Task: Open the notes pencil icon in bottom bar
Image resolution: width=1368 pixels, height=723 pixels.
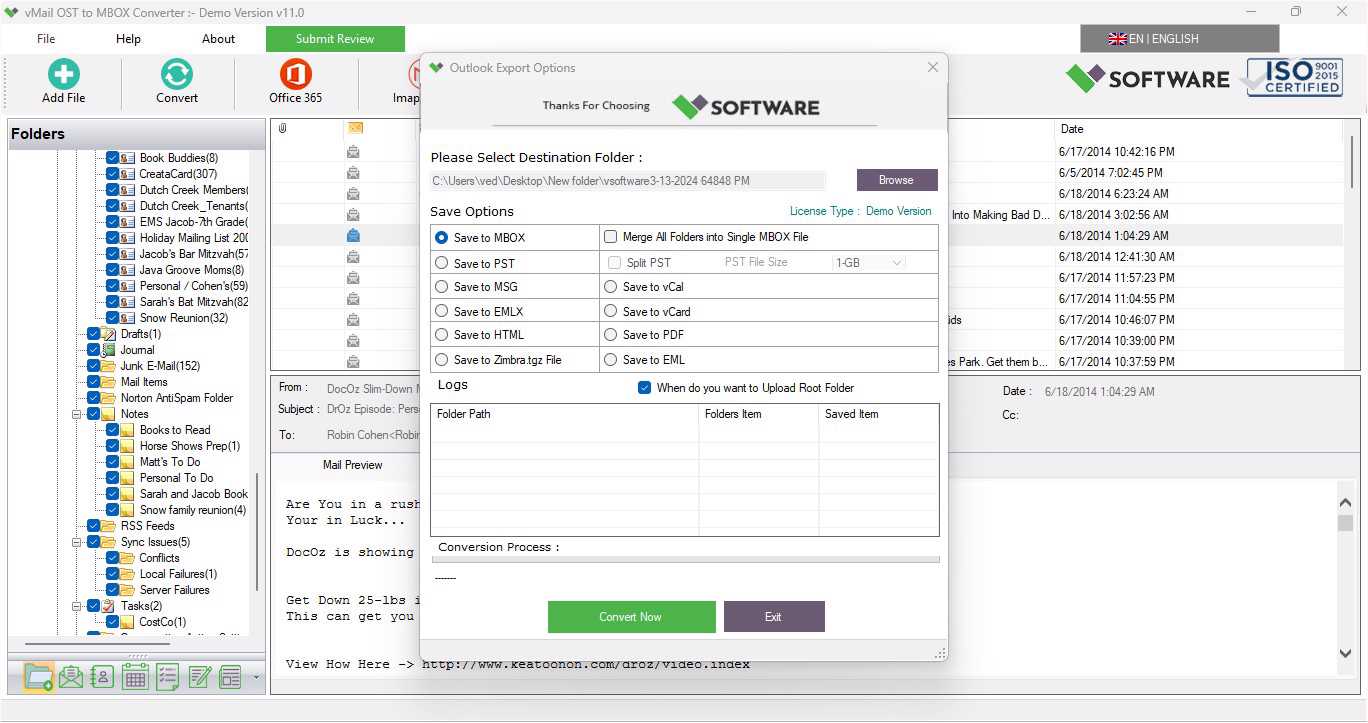Action: coord(200,677)
